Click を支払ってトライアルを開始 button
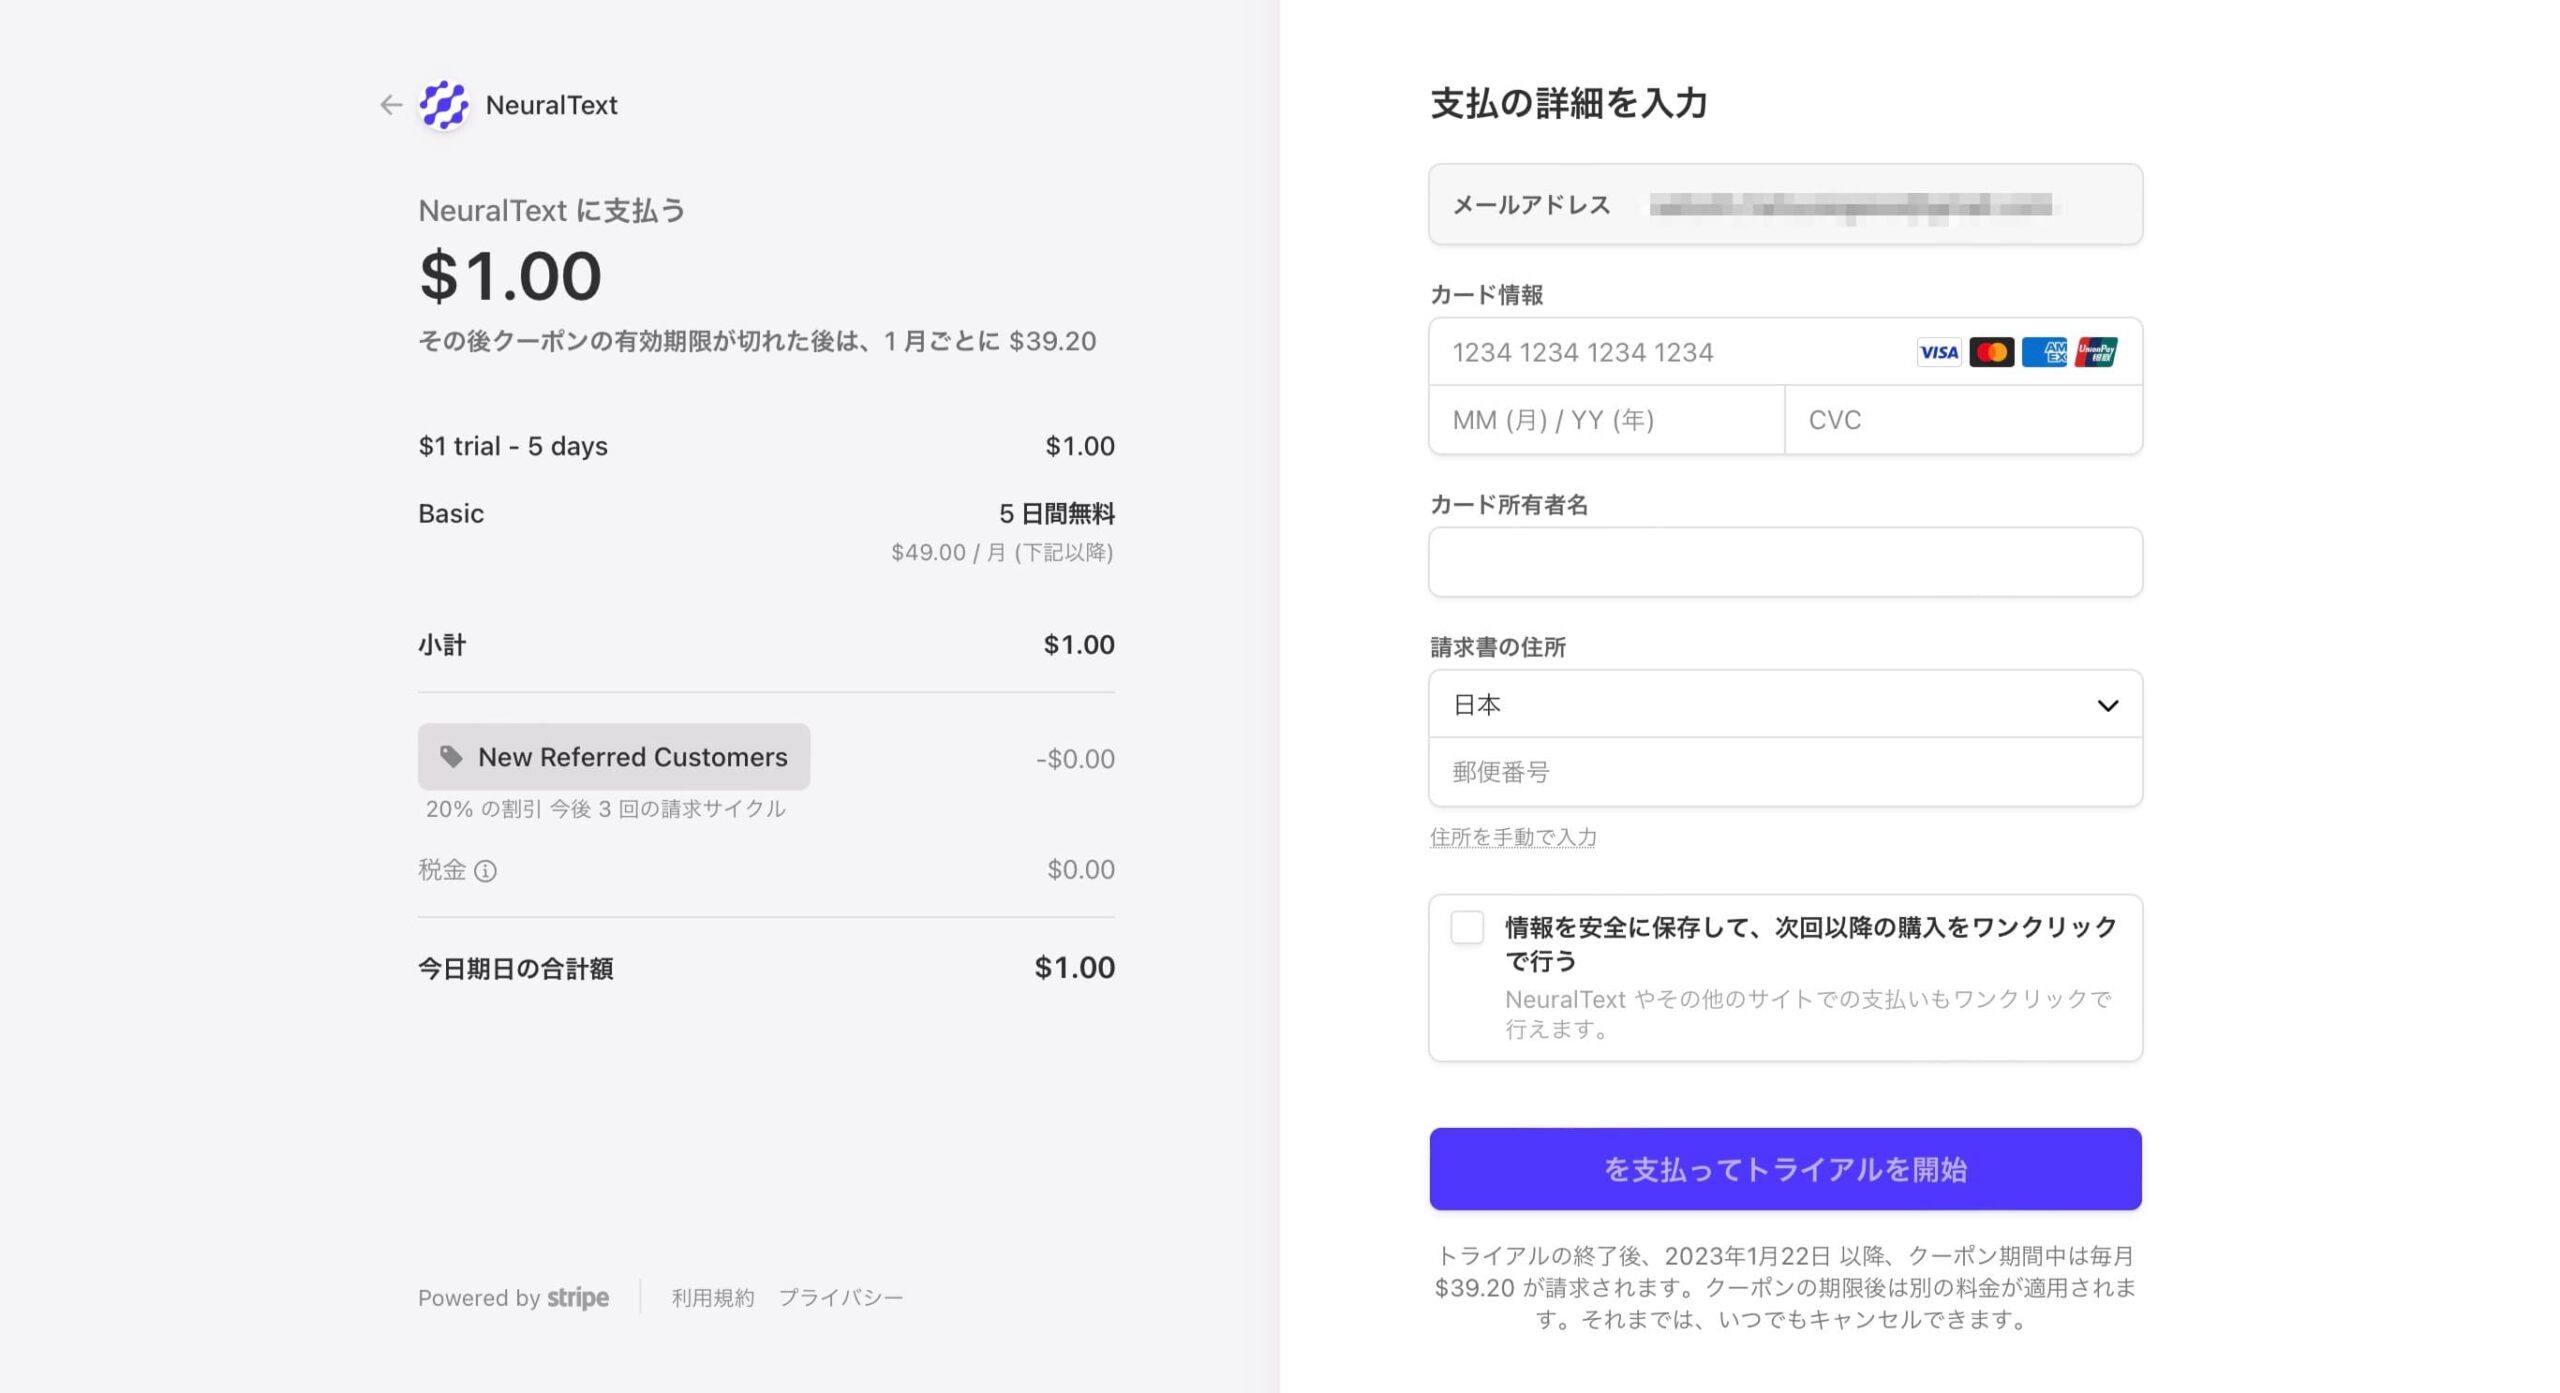Screen dimensions: 2560x1393 click(x=1786, y=1168)
